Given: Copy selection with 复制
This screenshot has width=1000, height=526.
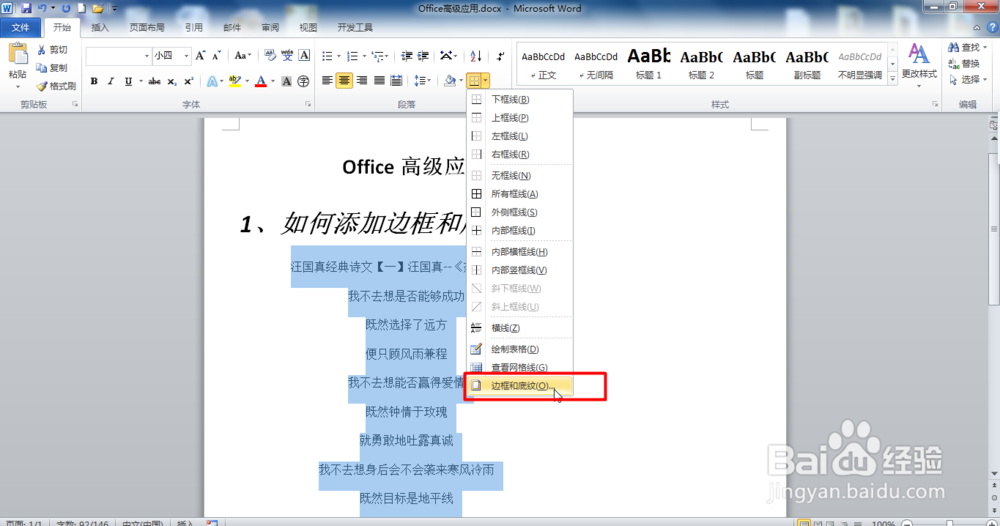Looking at the screenshot, I should (x=52, y=68).
